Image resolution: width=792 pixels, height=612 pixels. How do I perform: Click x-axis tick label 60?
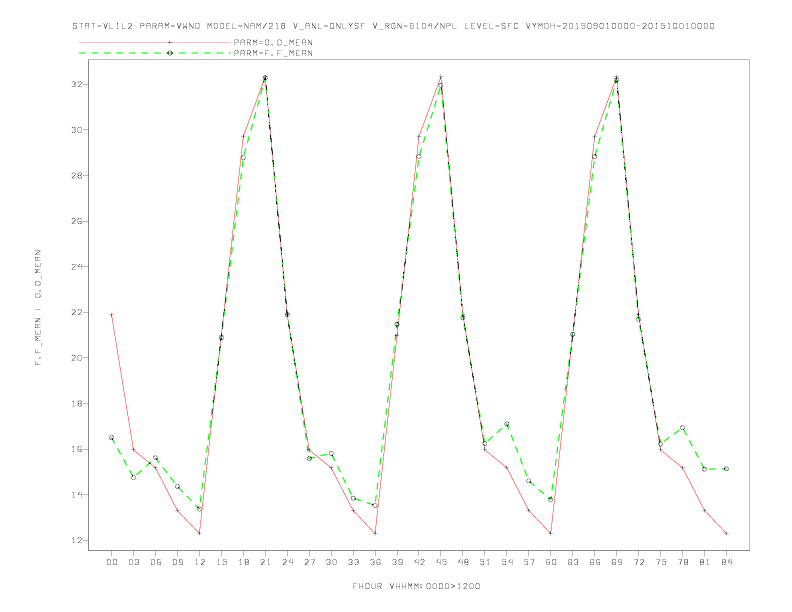(x=551, y=562)
